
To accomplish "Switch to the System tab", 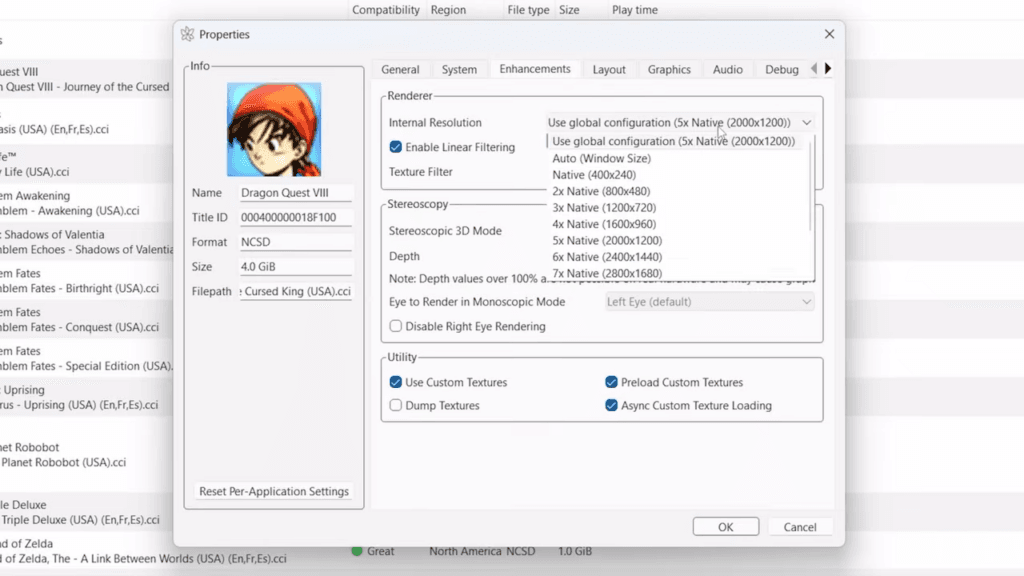I will pyautogui.click(x=459, y=69).
